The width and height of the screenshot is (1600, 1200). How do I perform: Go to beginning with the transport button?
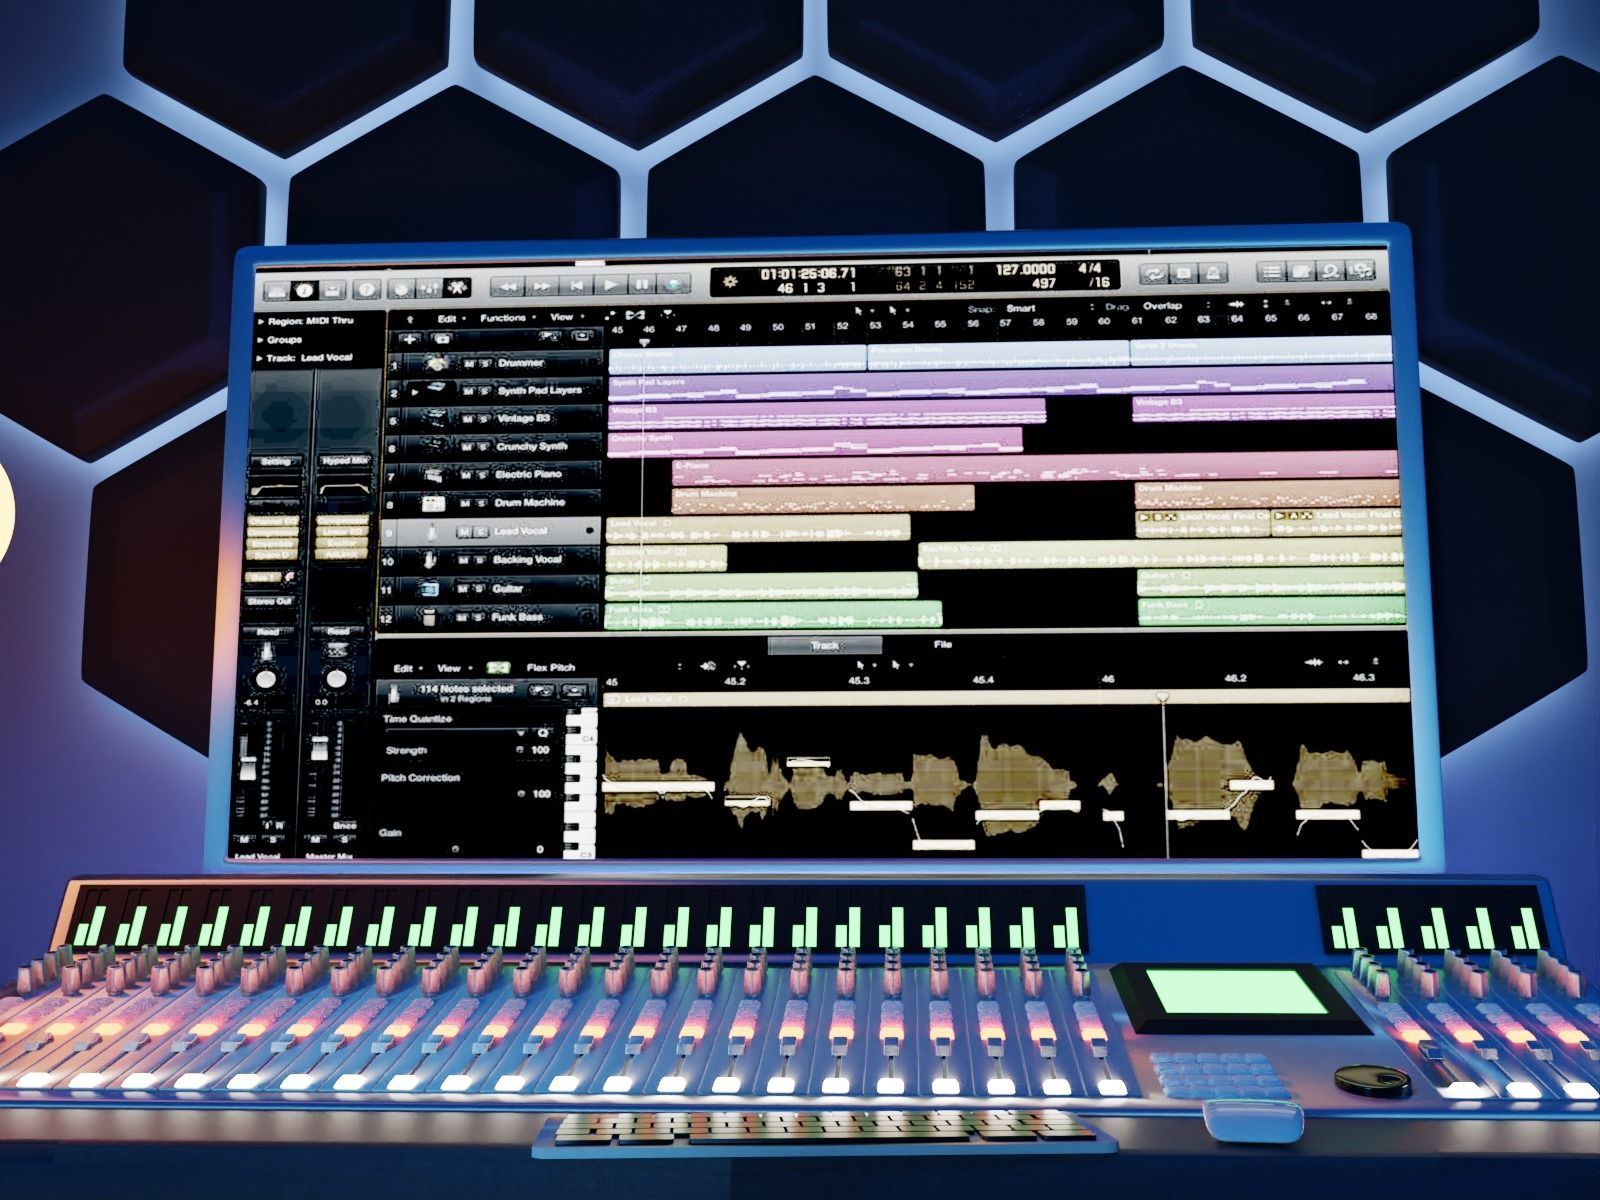[x=576, y=286]
